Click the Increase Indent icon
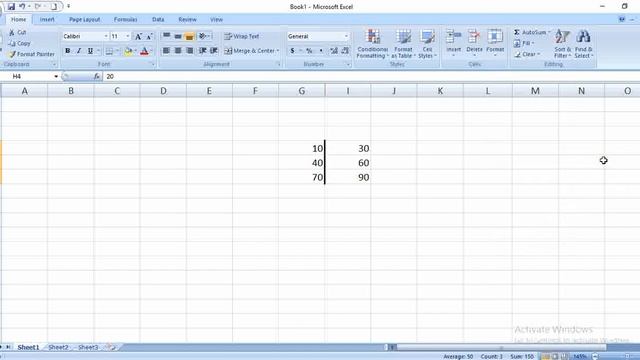The width and height of the screenshot is (640, 360). tap(214, 51)
